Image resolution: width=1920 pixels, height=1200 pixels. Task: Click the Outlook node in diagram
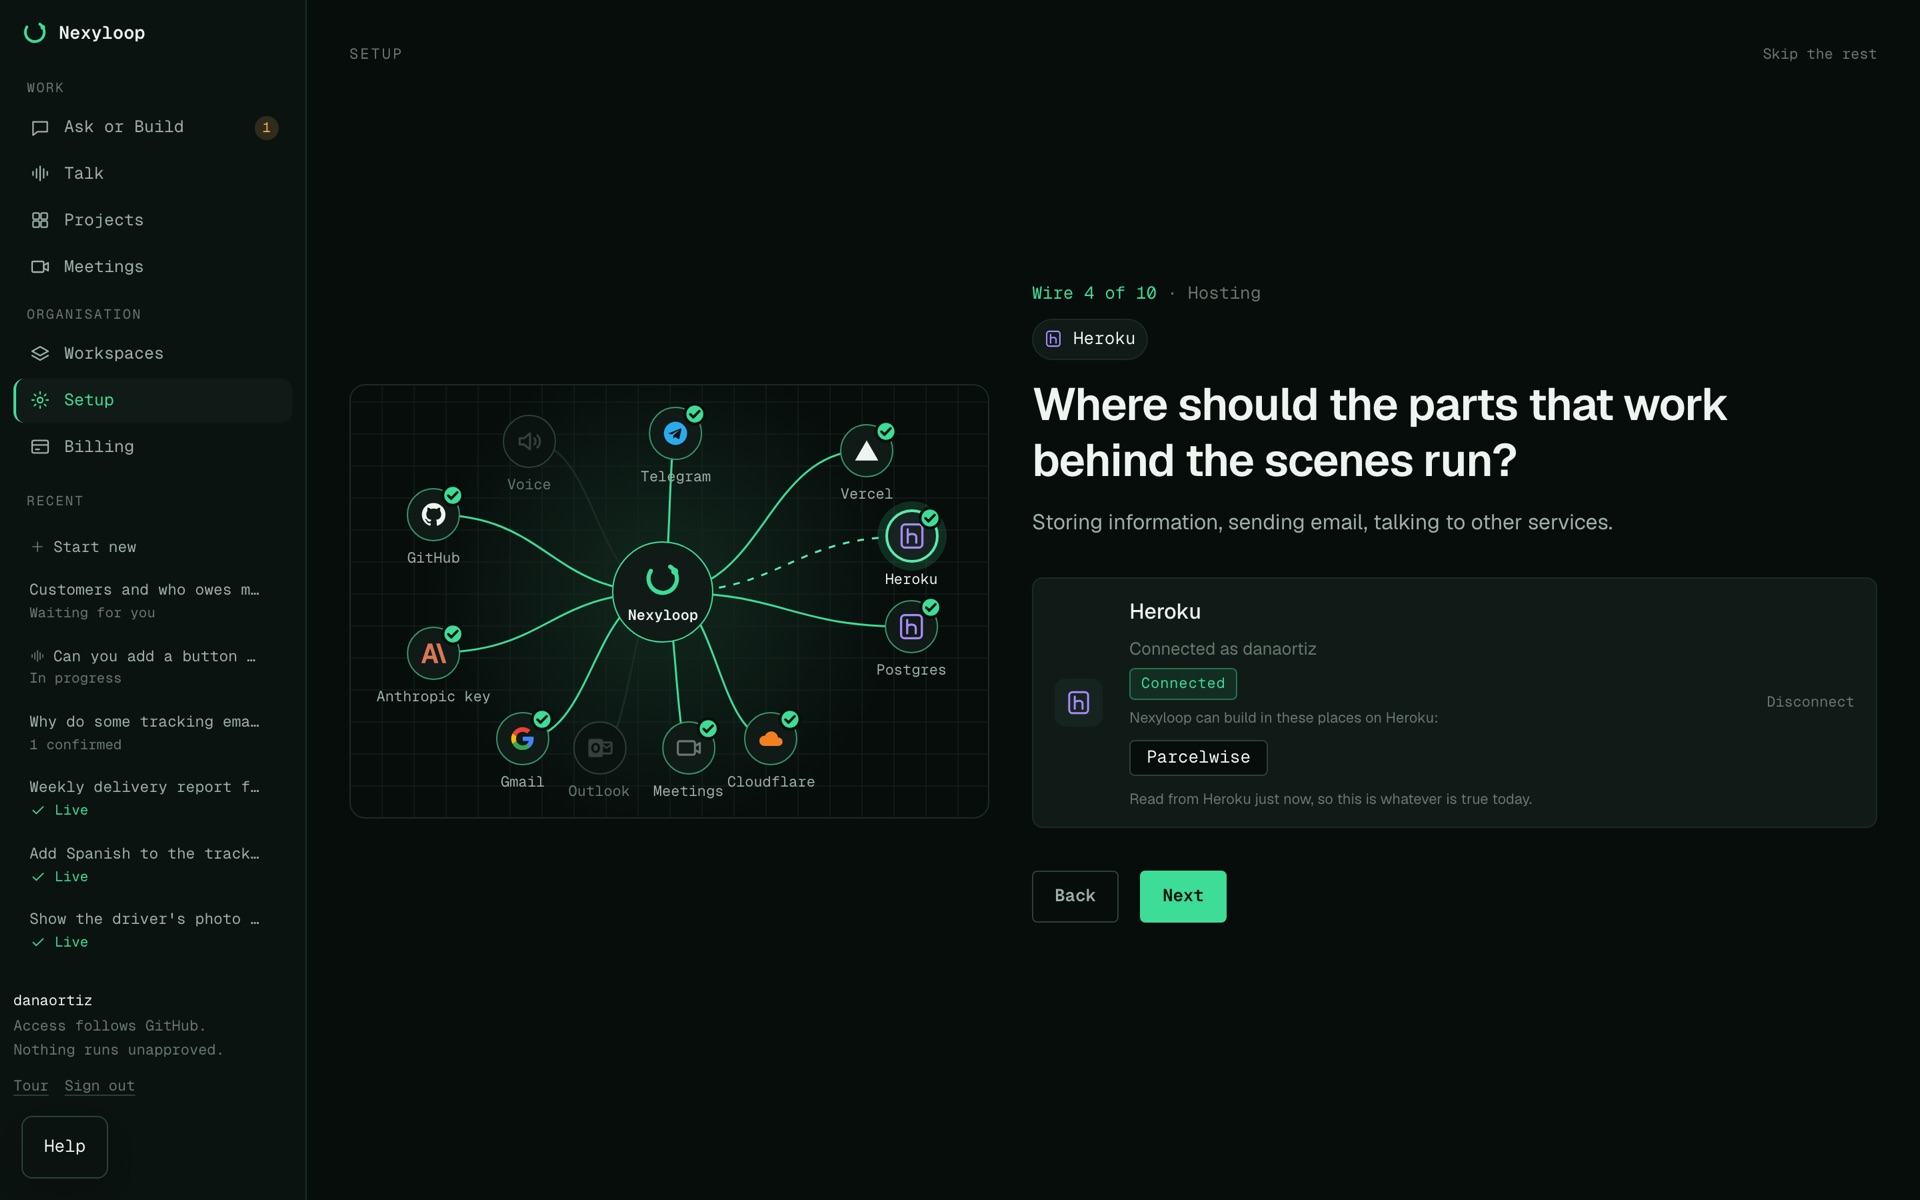600,748
